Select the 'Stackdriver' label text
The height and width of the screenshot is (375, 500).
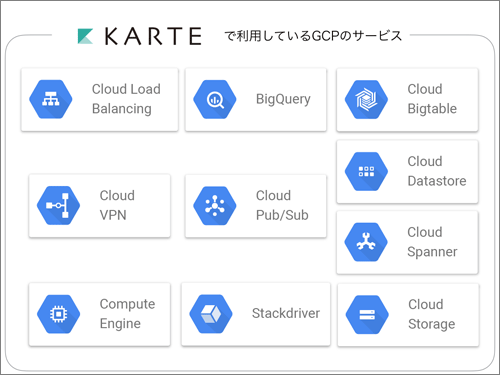click(x=286, y=313)
